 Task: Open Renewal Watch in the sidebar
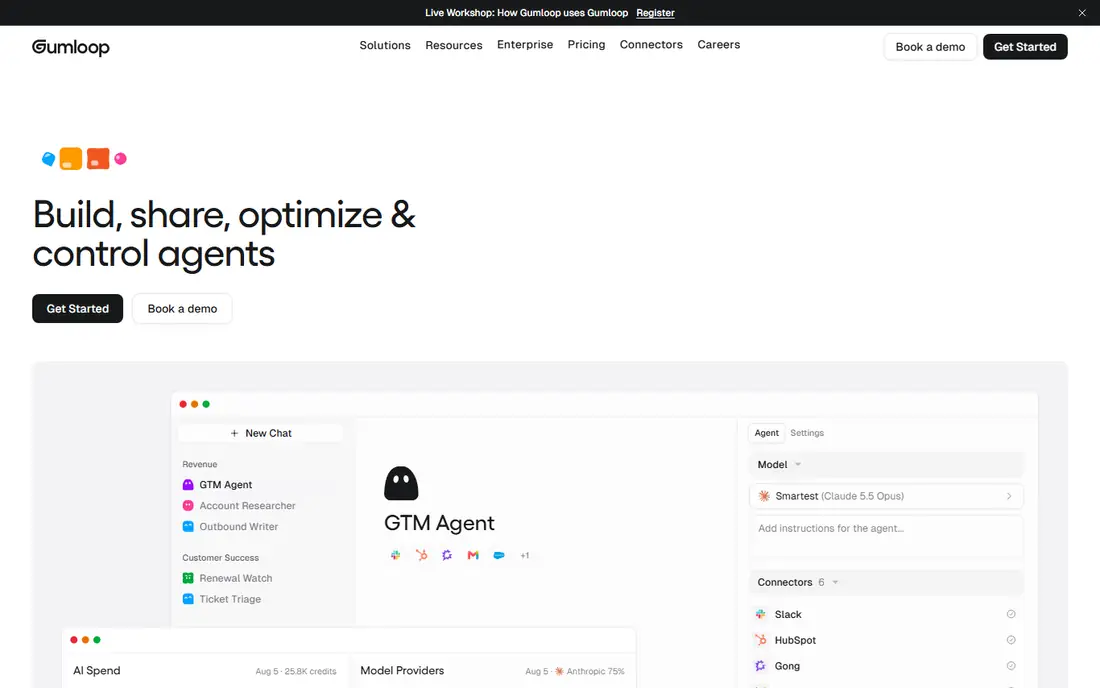(x=236, y=578)
